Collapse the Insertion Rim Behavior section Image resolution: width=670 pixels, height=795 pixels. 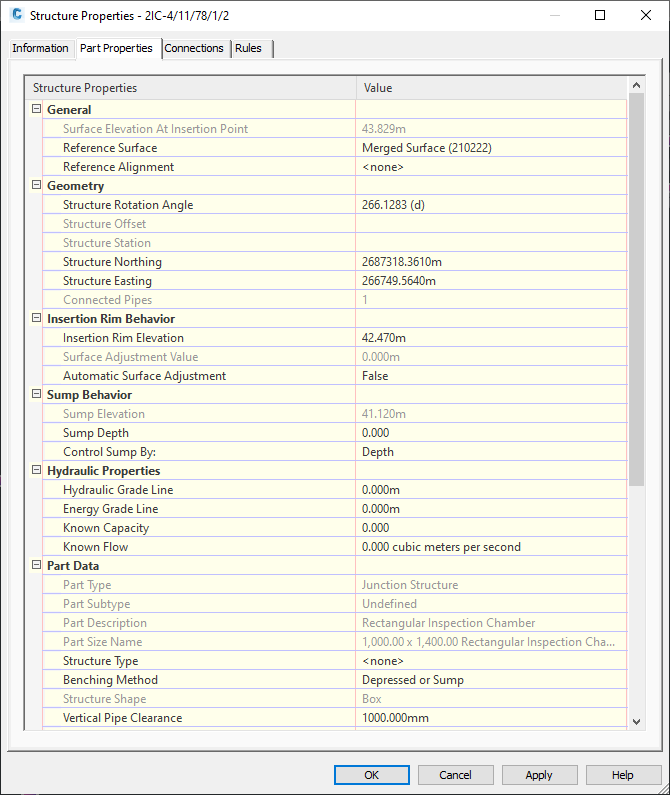point(36,318)
